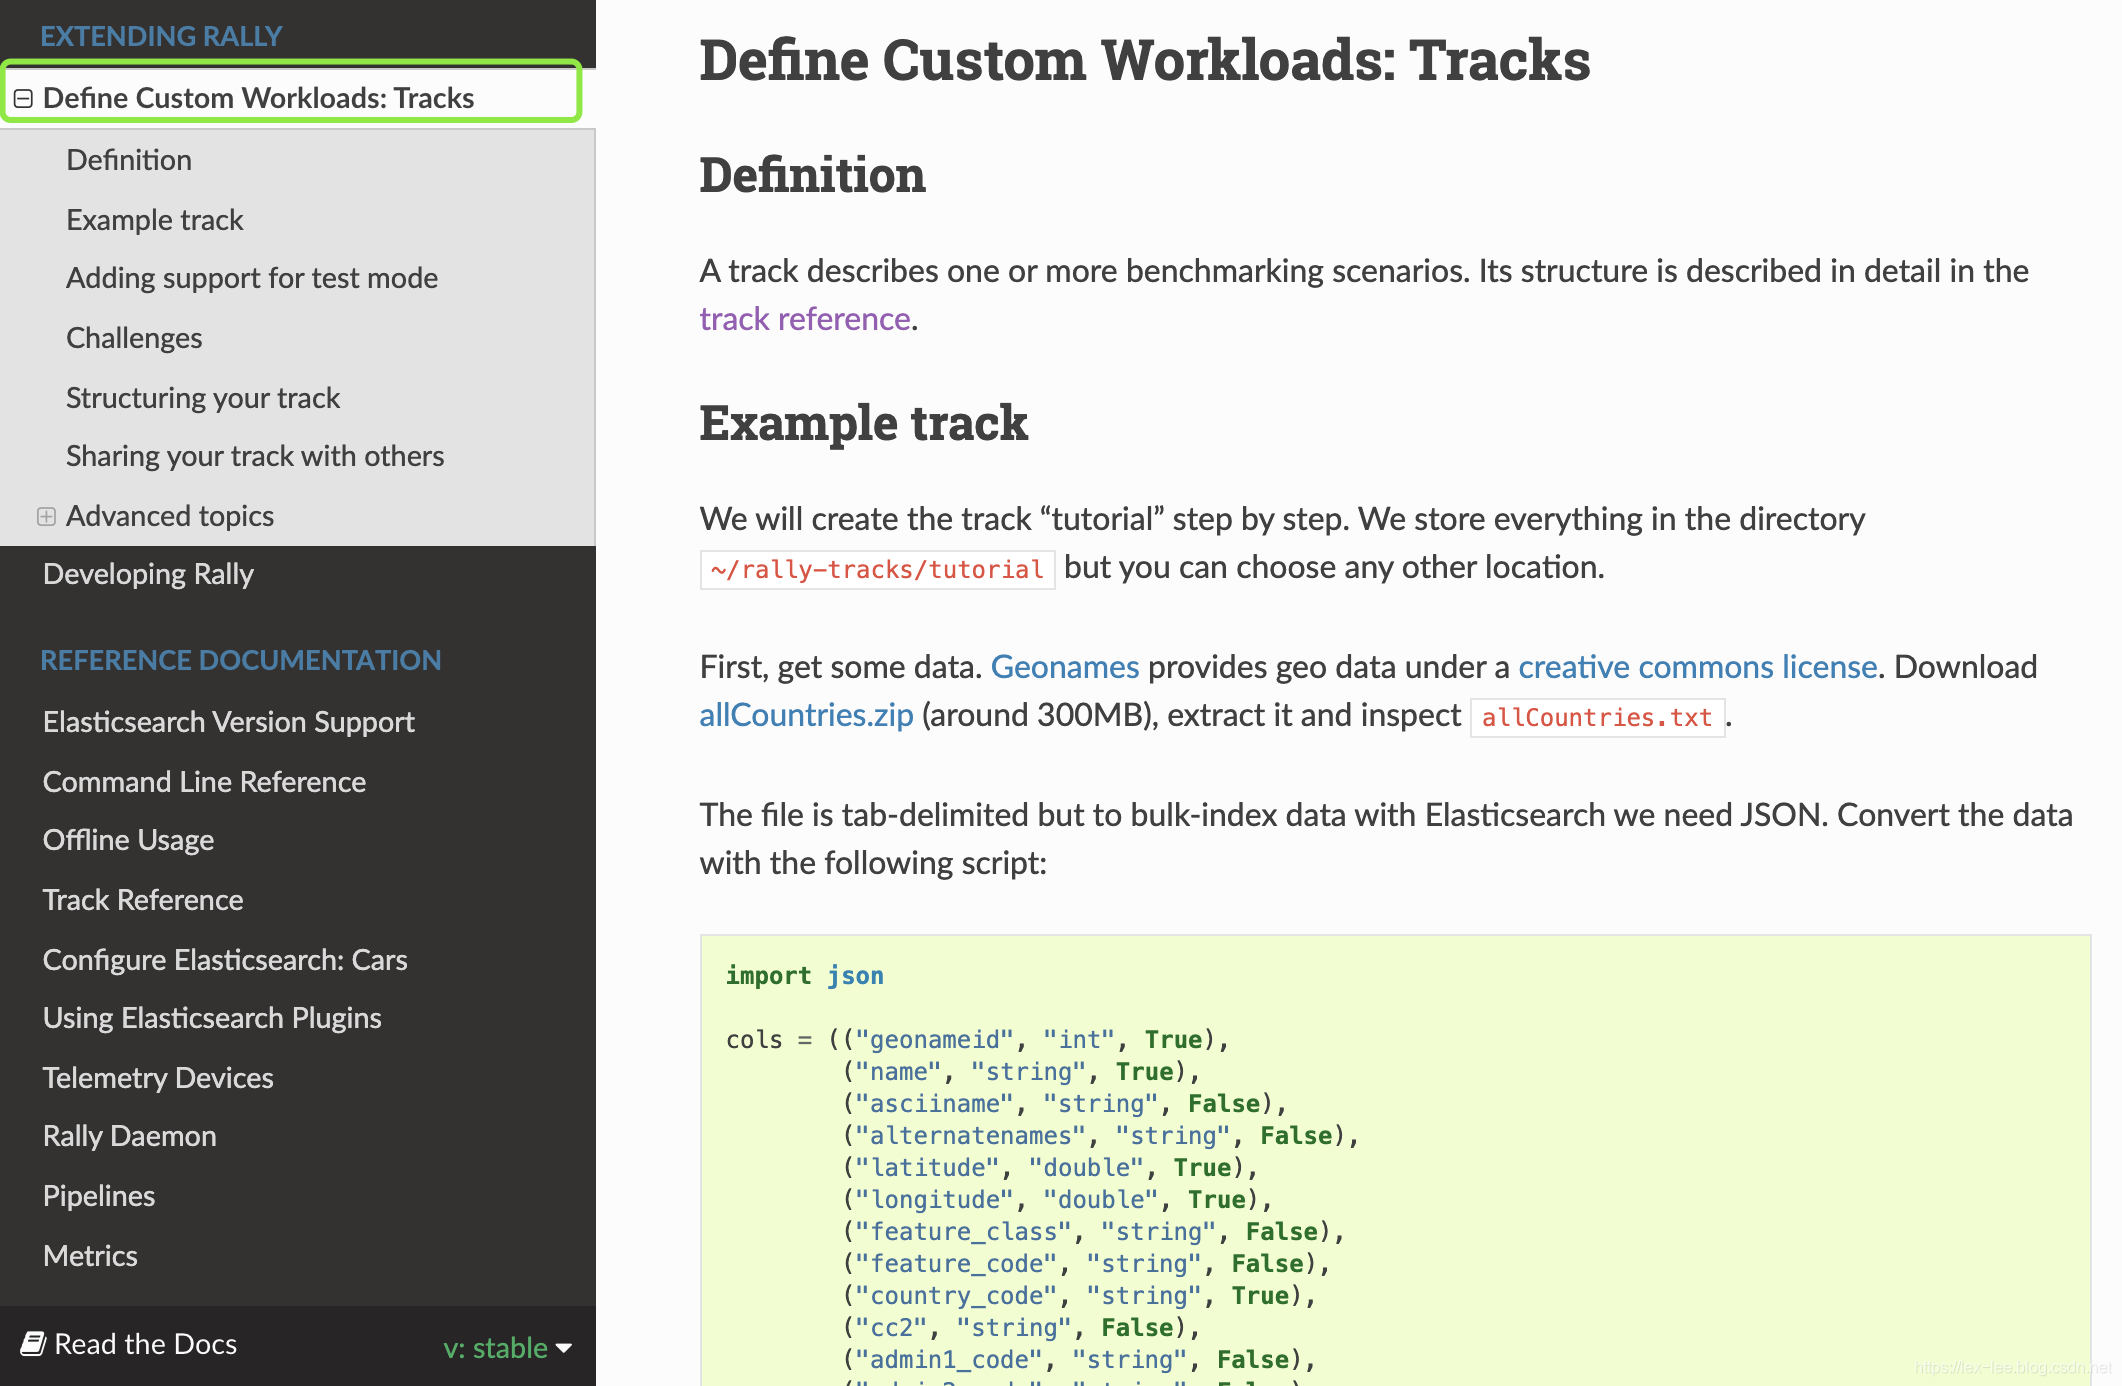Open Configure Elasticsearch: Cars page
This screenshot has width=2122, height=1386.
point(225,960)
